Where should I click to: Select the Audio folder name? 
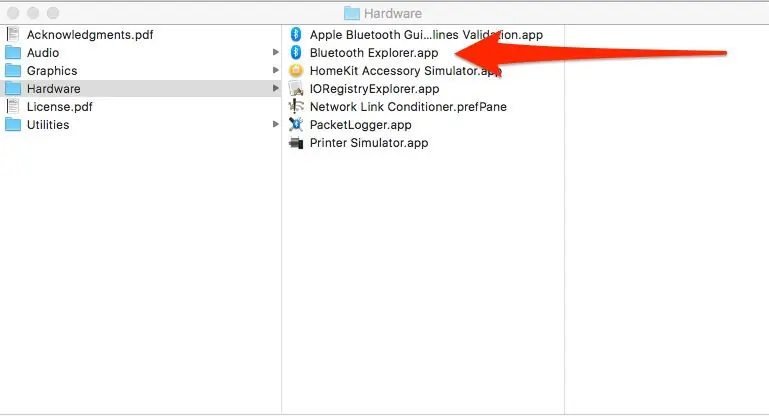coord(43,52)
